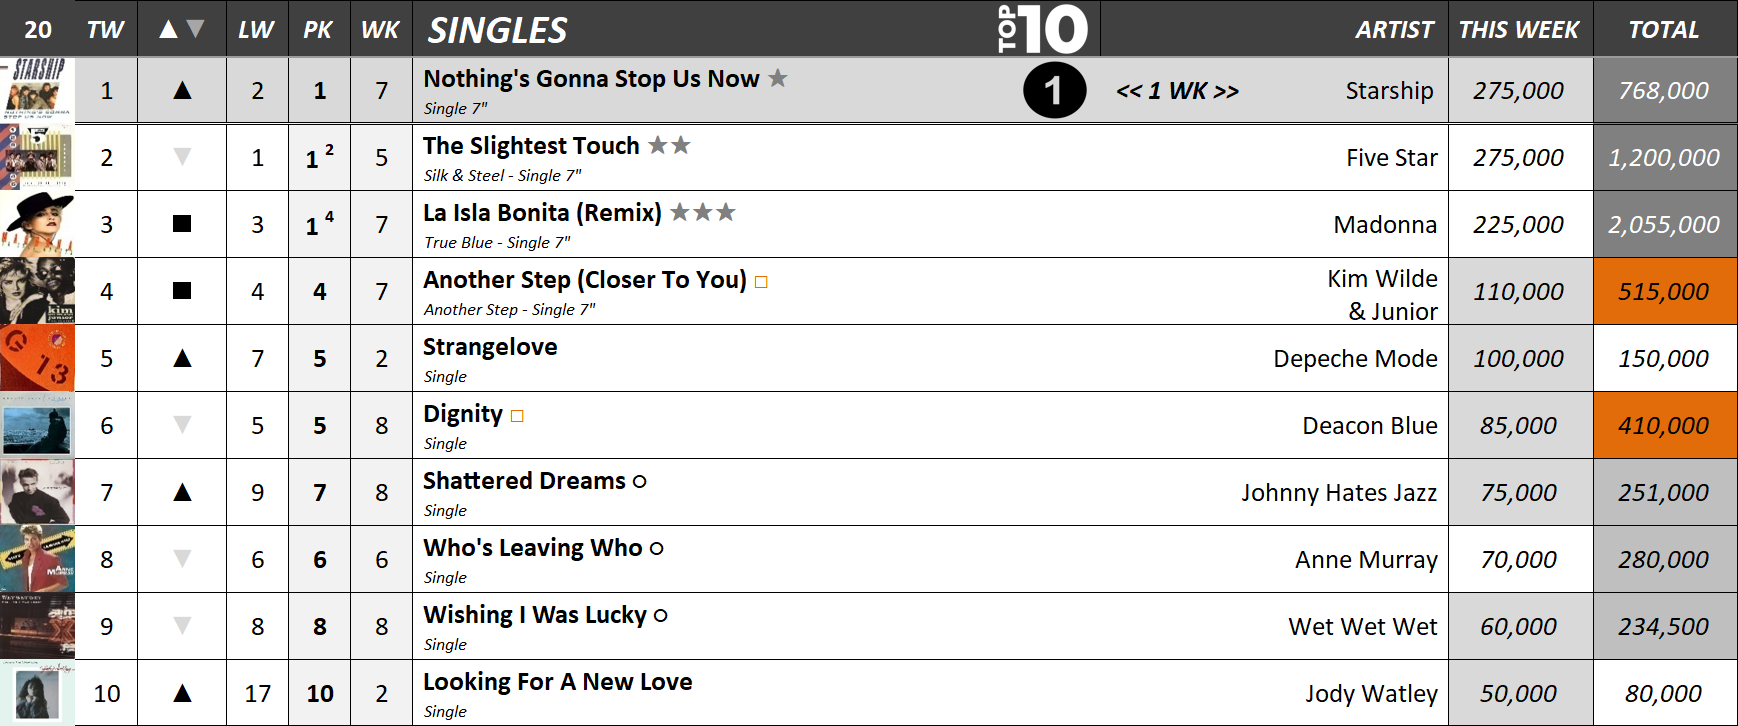Click the grey star after Nothing's Gonna Stop Us Now
Screen dimensions: 1738x726
click(778, 78)
